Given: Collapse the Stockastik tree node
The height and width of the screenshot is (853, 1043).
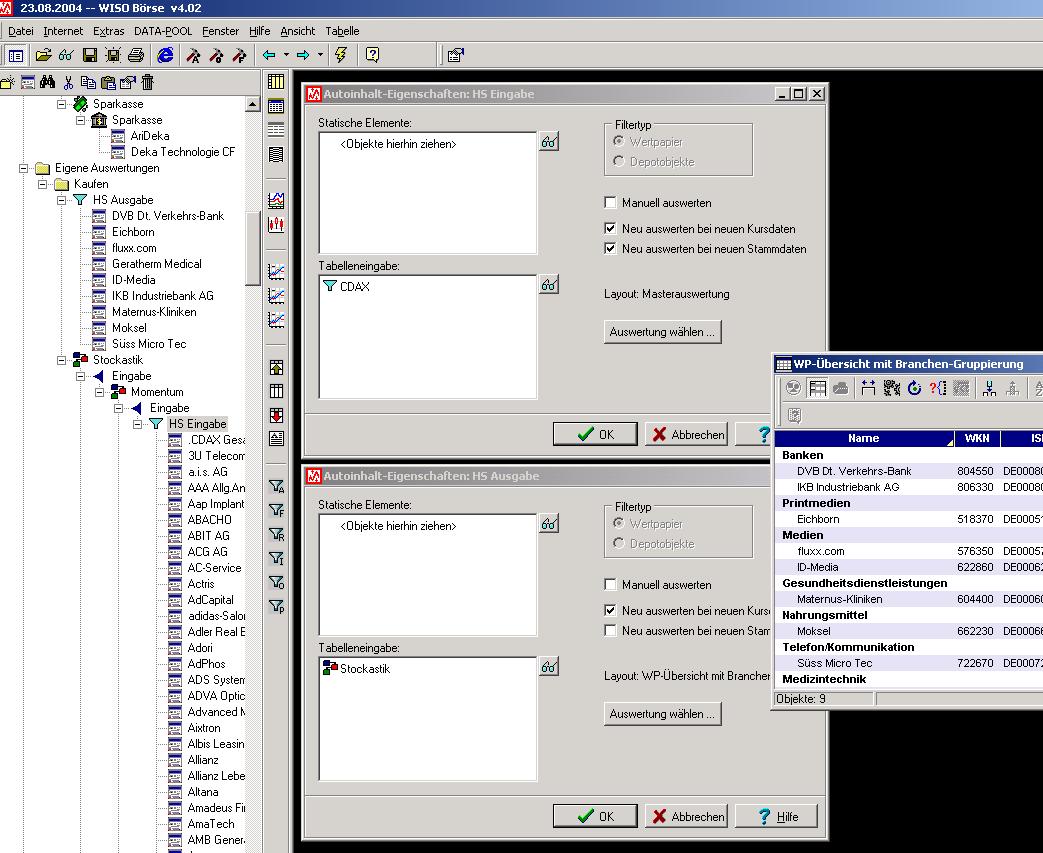Looking at the screenshot, I should [62, 360].
